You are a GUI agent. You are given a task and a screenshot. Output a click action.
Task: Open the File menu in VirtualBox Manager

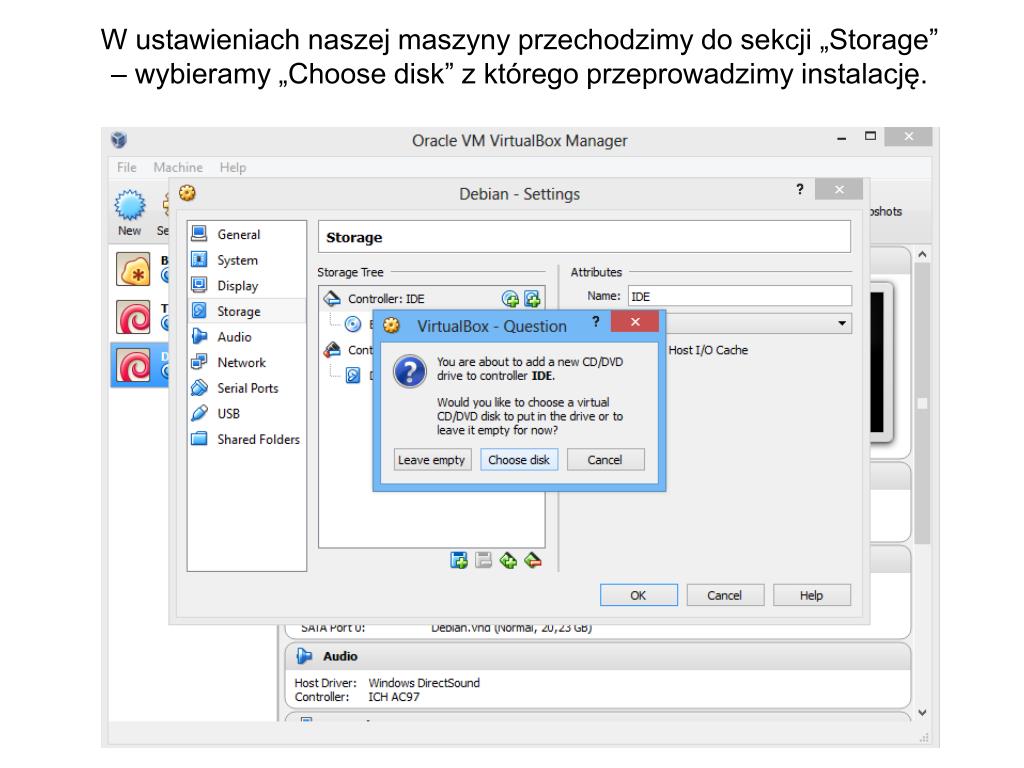127,167
